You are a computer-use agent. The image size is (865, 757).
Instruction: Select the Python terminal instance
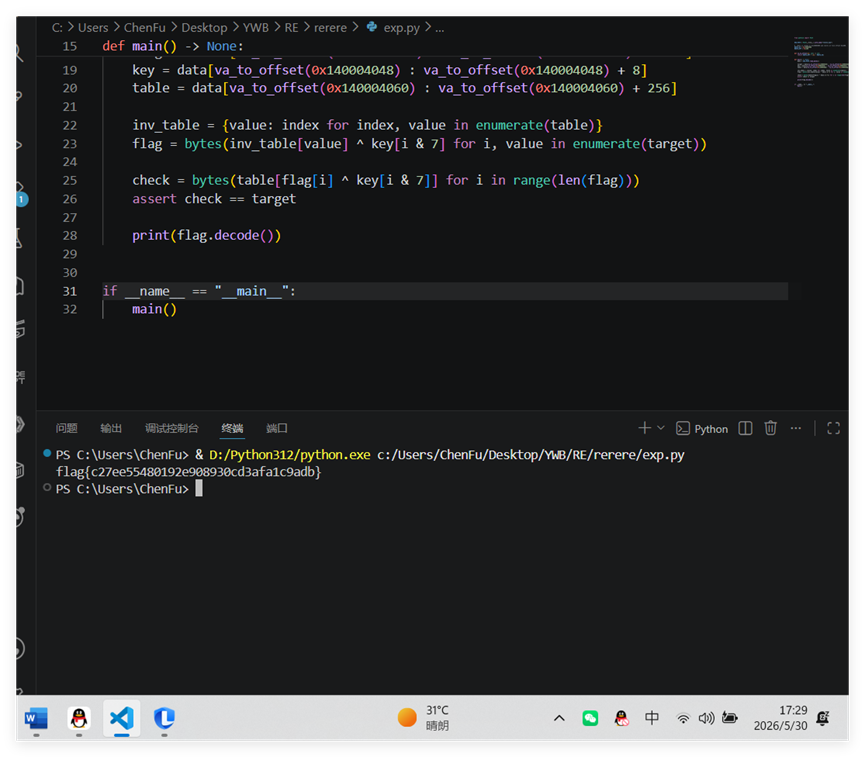(x=702, y=429)
